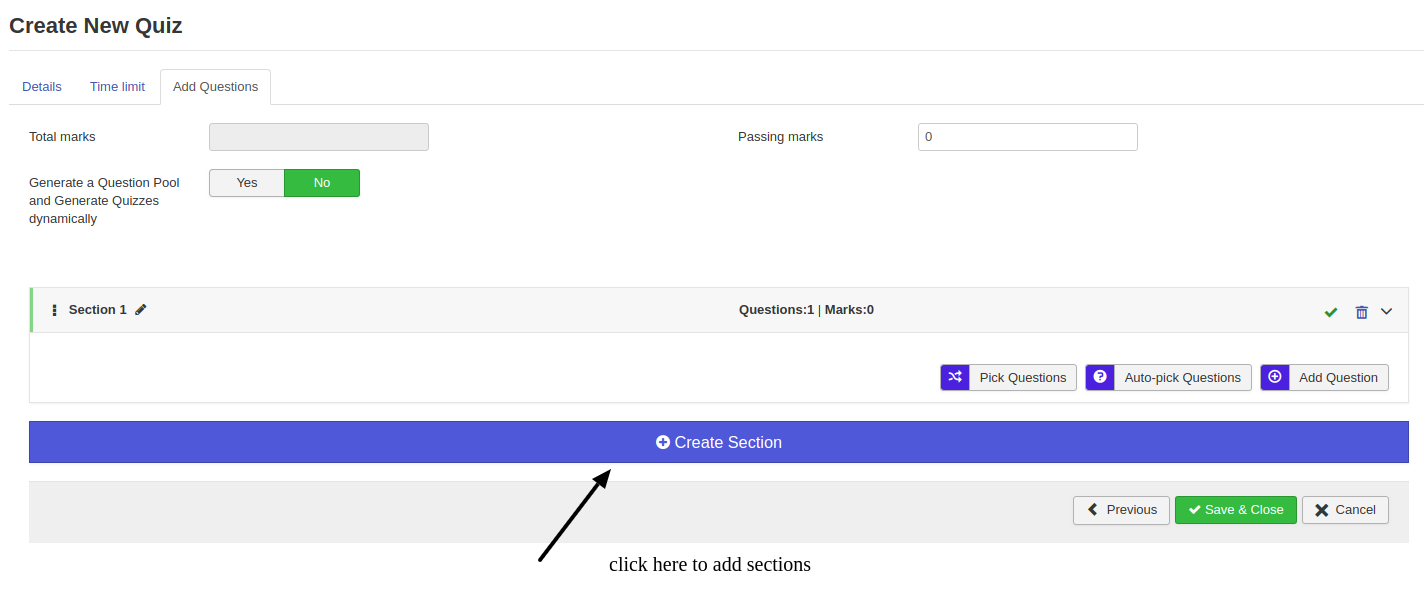Set question pool generation to No
Viewport: 1424px width, 598px height.
tap(322, 183)
